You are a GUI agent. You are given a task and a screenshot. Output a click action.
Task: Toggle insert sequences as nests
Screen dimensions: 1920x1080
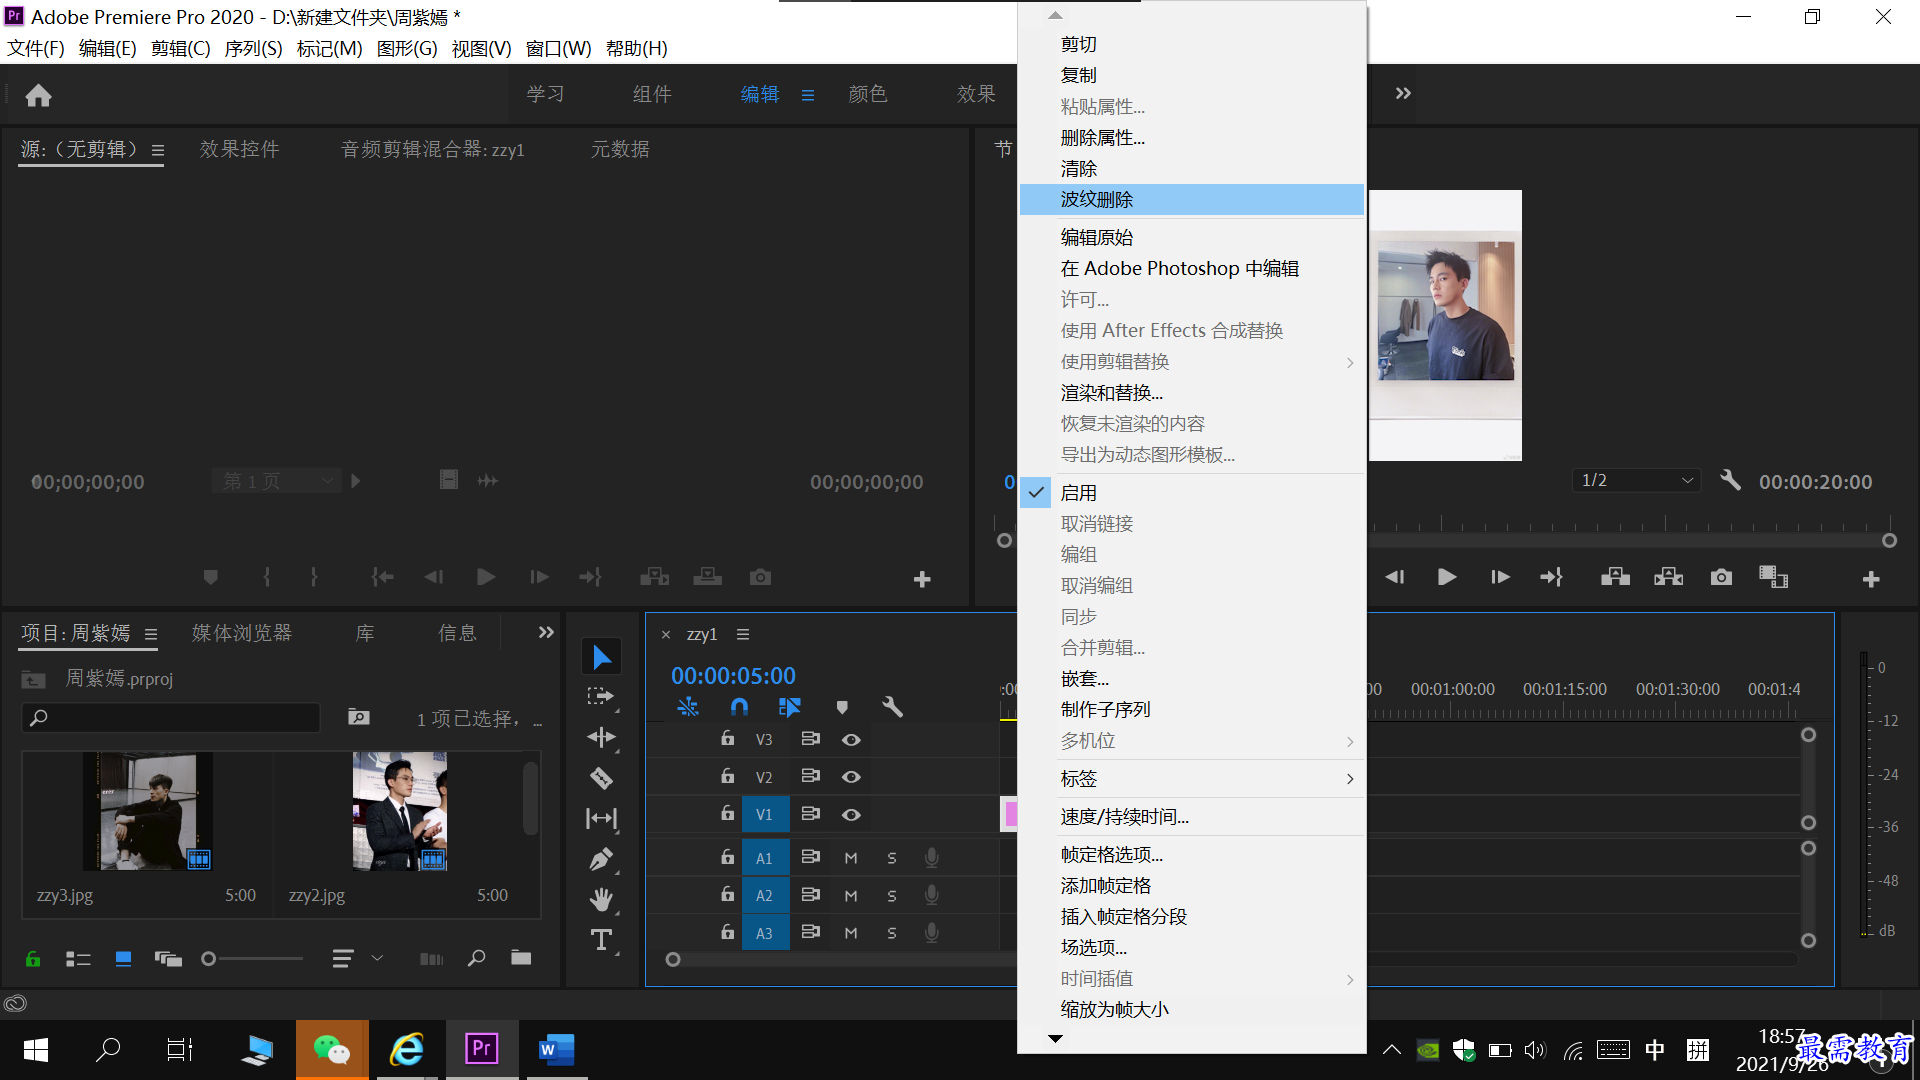(x=688, y=707)
